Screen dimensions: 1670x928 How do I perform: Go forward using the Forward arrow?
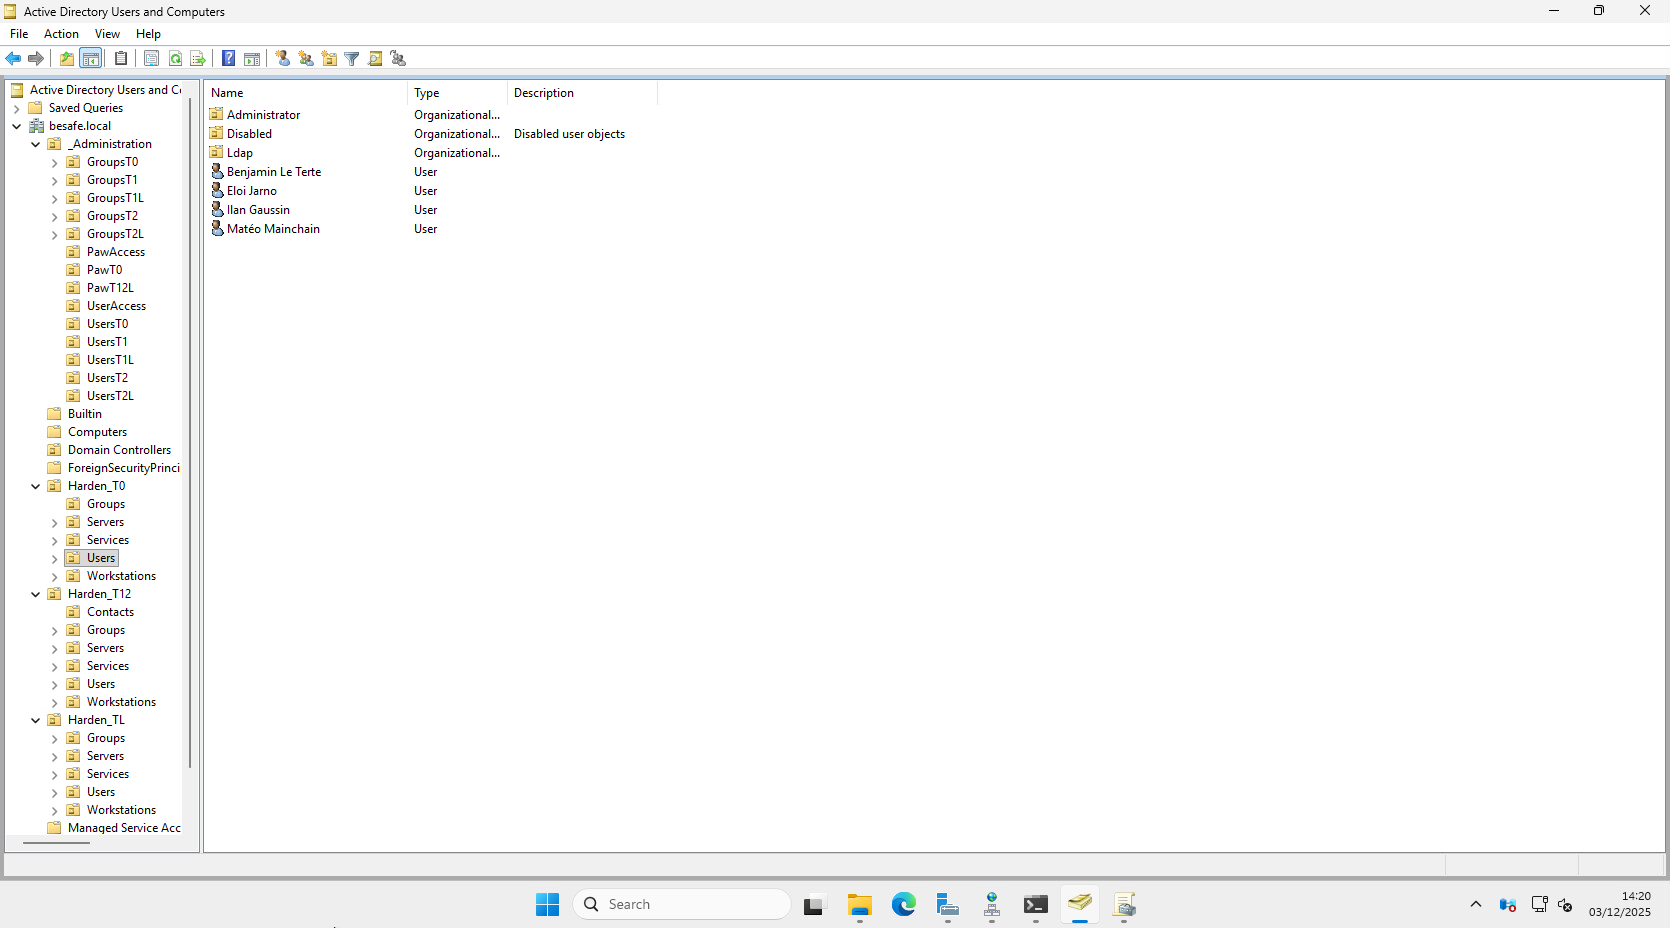[36, 59]
